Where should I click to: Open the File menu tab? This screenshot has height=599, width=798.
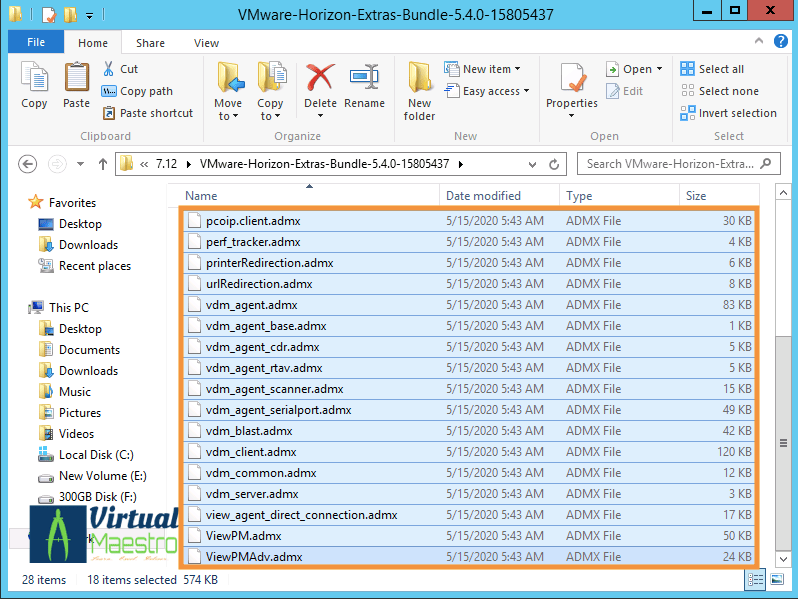click(x=36, y=43)
